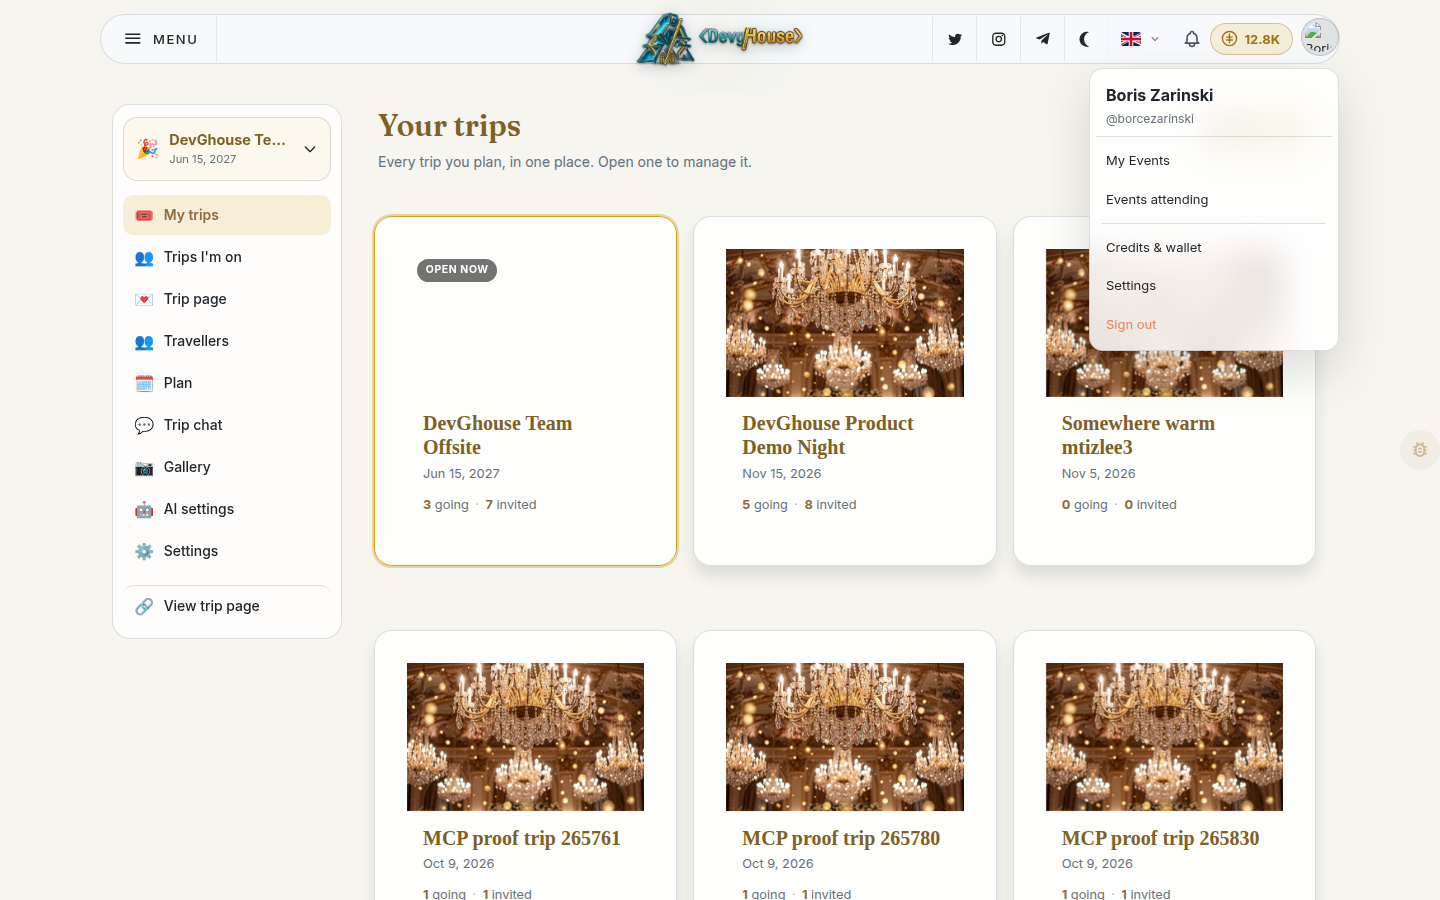Screen dimensions: 1440x900
Task: Click the Your trips heading
Action: coord(449,126)
